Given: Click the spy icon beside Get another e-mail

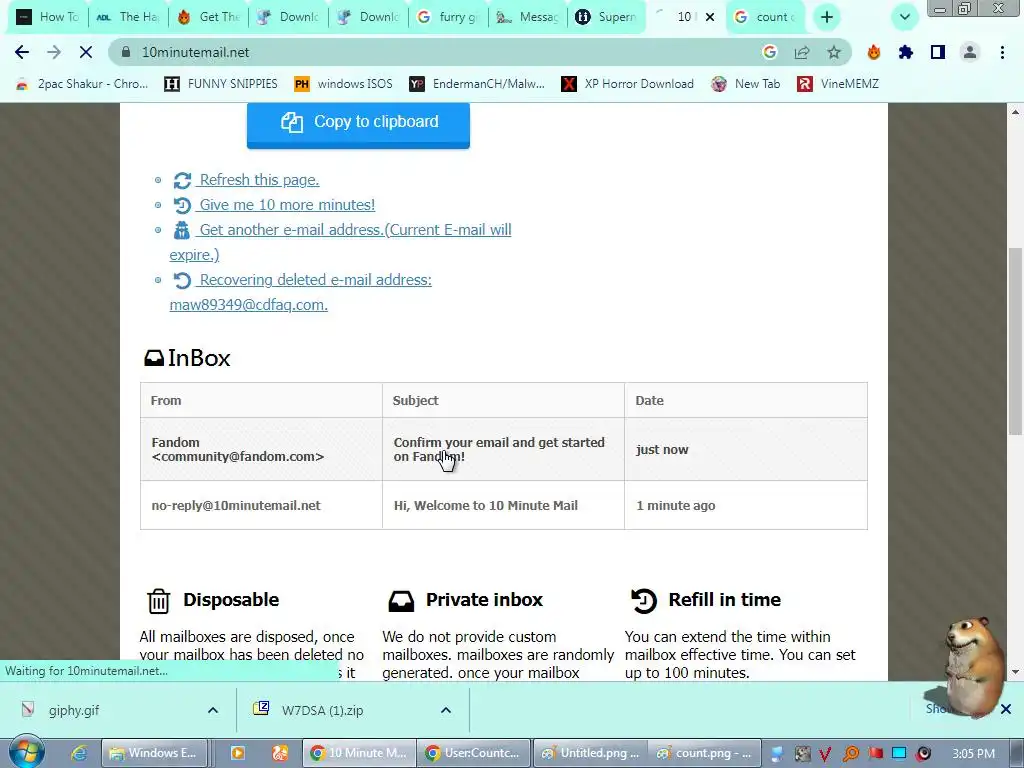Looking at the screenshot, I should point(182,230).
